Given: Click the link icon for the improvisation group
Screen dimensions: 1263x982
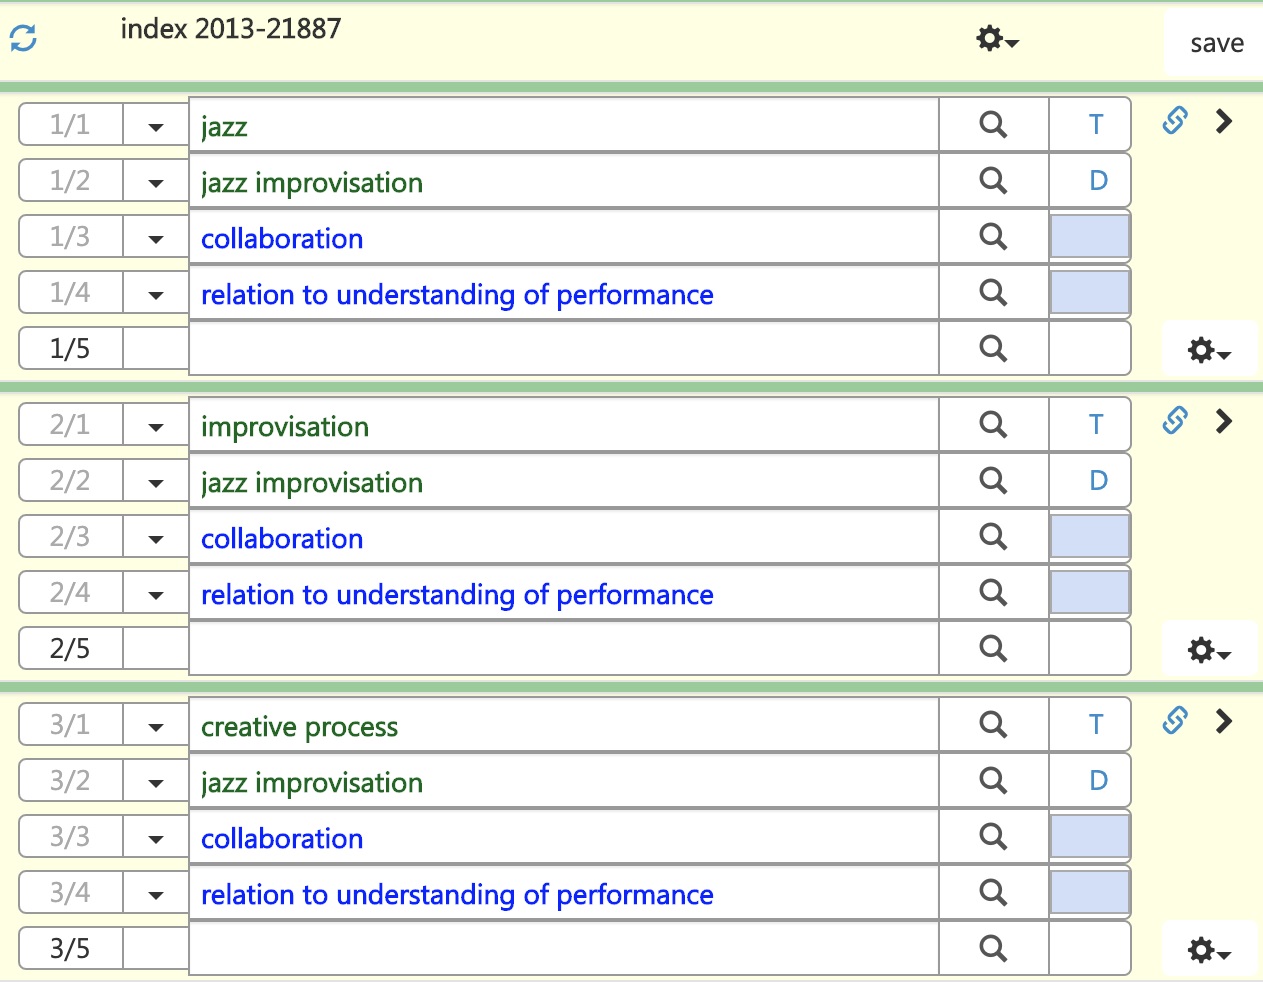Looking at the screenshot, I should (1175, 421).
